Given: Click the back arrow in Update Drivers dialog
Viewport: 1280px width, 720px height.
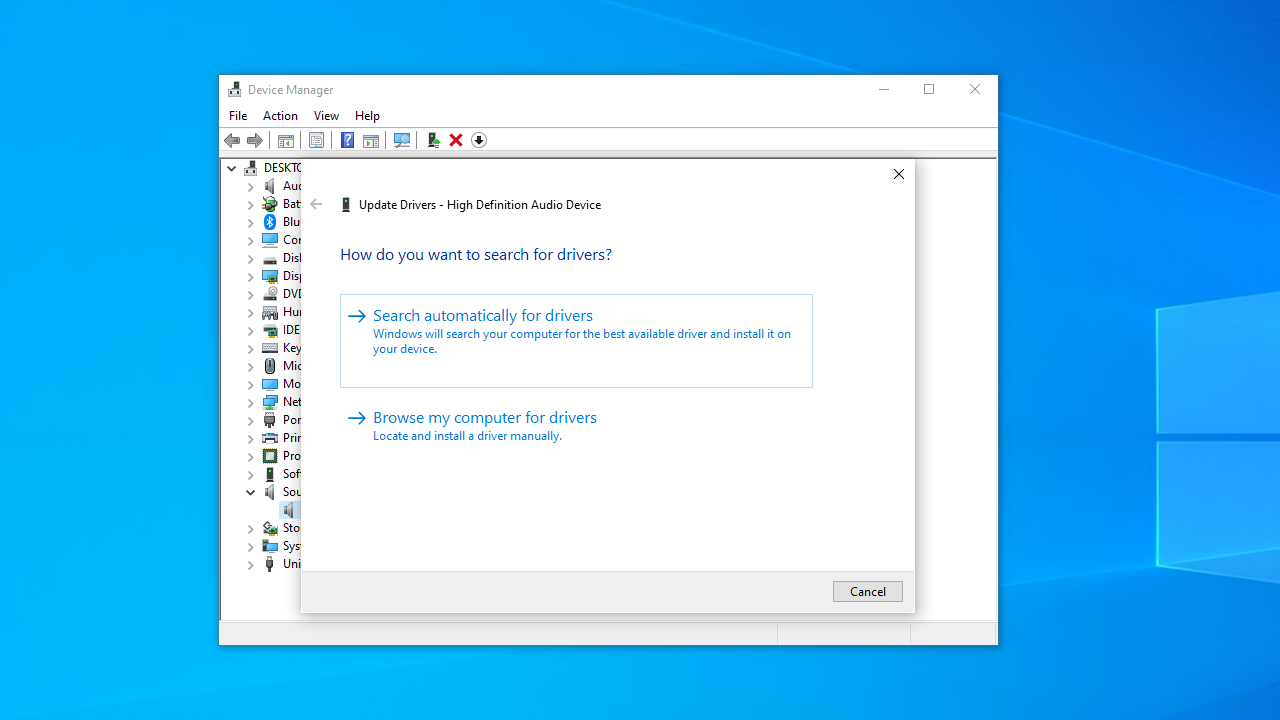Looking at the screenshot, I should [316, 204].
